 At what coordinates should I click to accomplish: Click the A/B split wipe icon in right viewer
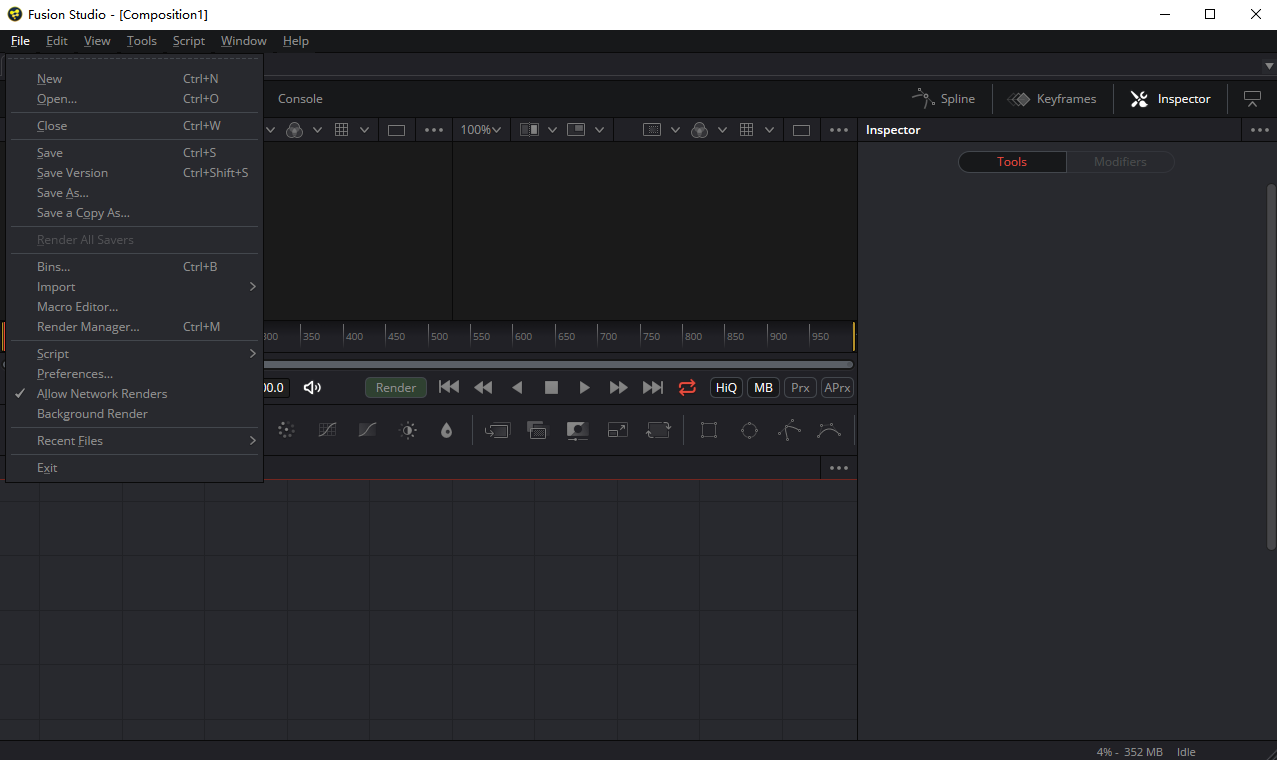530,130
